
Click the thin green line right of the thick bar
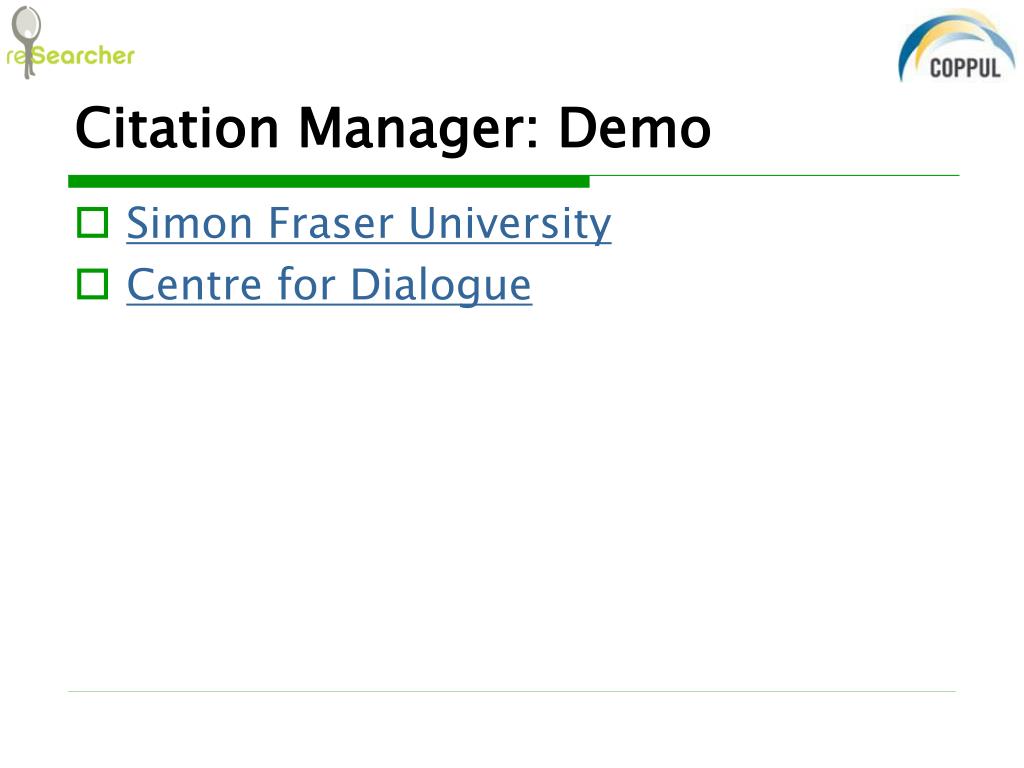click(775, 176)
